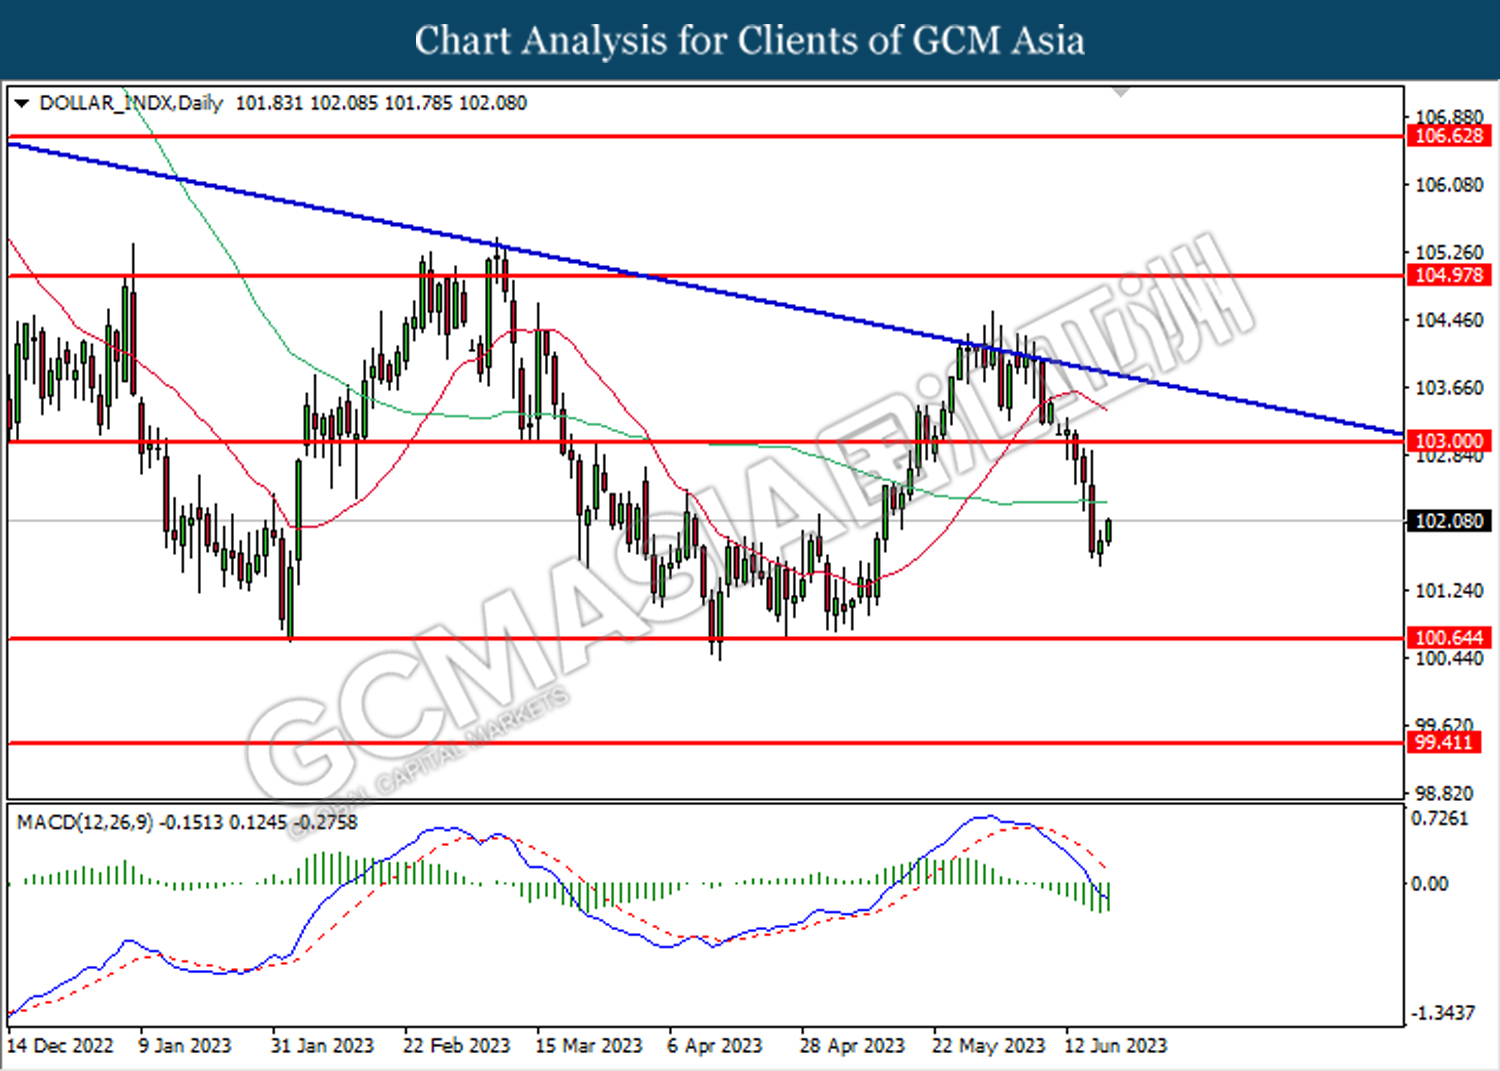
Task: Click the MACD(12,26,9) indicator label
Action: click(x=85, y=822)
